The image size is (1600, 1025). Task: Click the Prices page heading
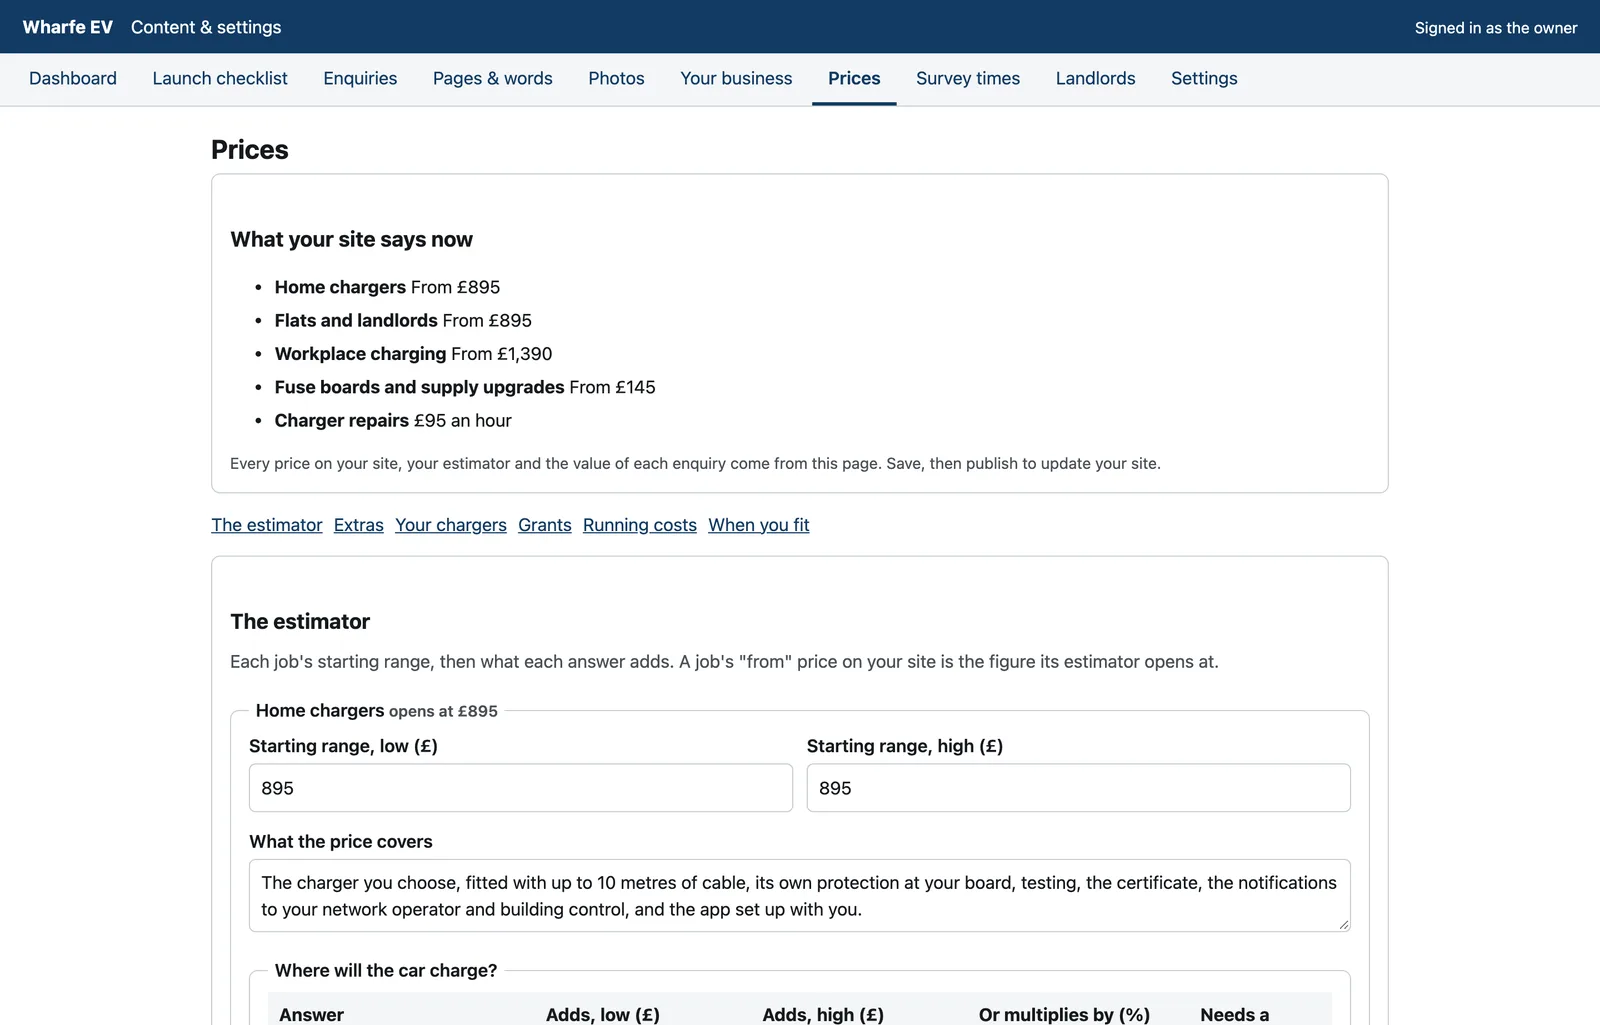(x=250, y=150)
